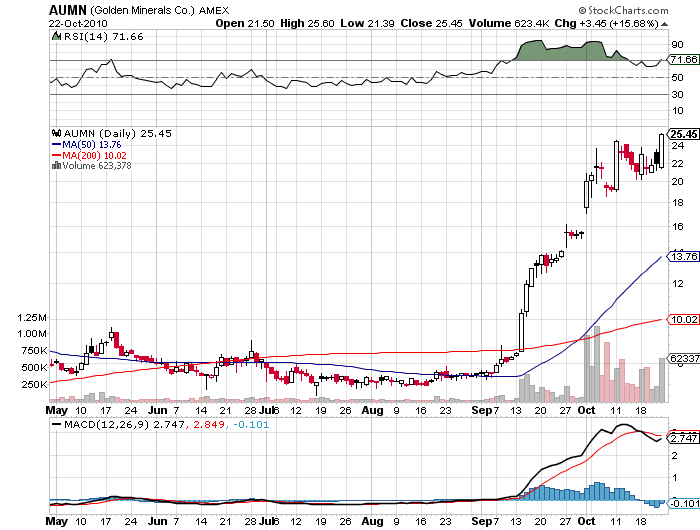700x530 pixels.
Task: Click the RSI(14) 71.66 label
Action: click(104, 37)
